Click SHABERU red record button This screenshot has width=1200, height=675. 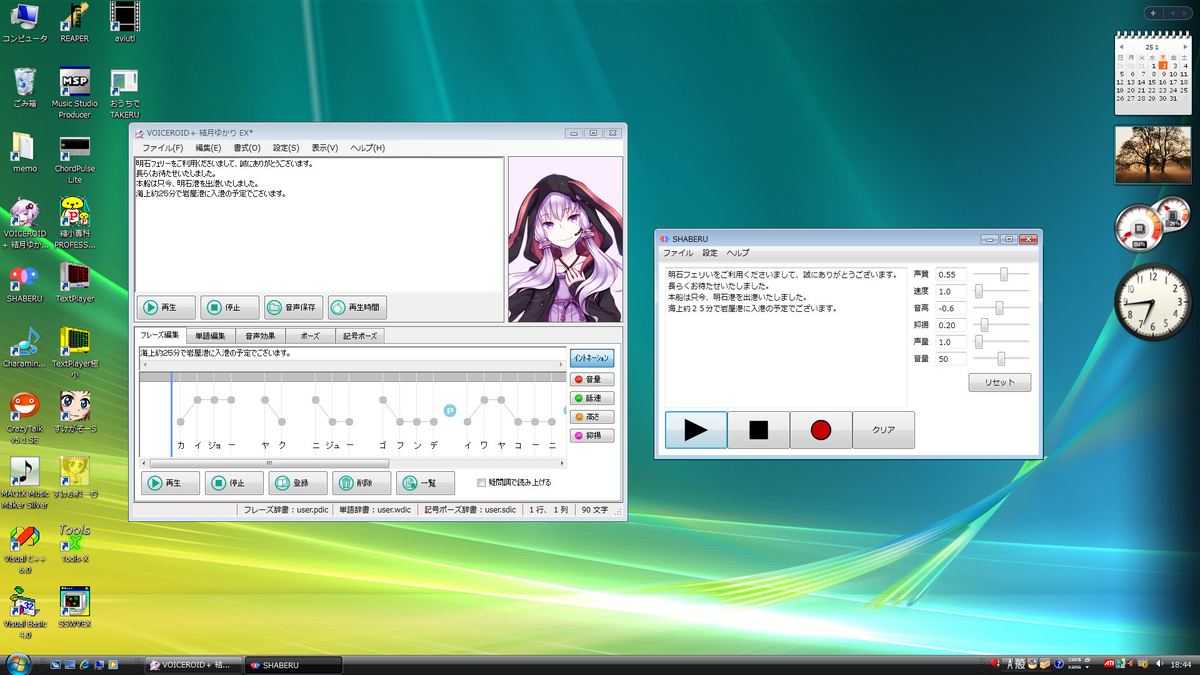coord(821,430)
